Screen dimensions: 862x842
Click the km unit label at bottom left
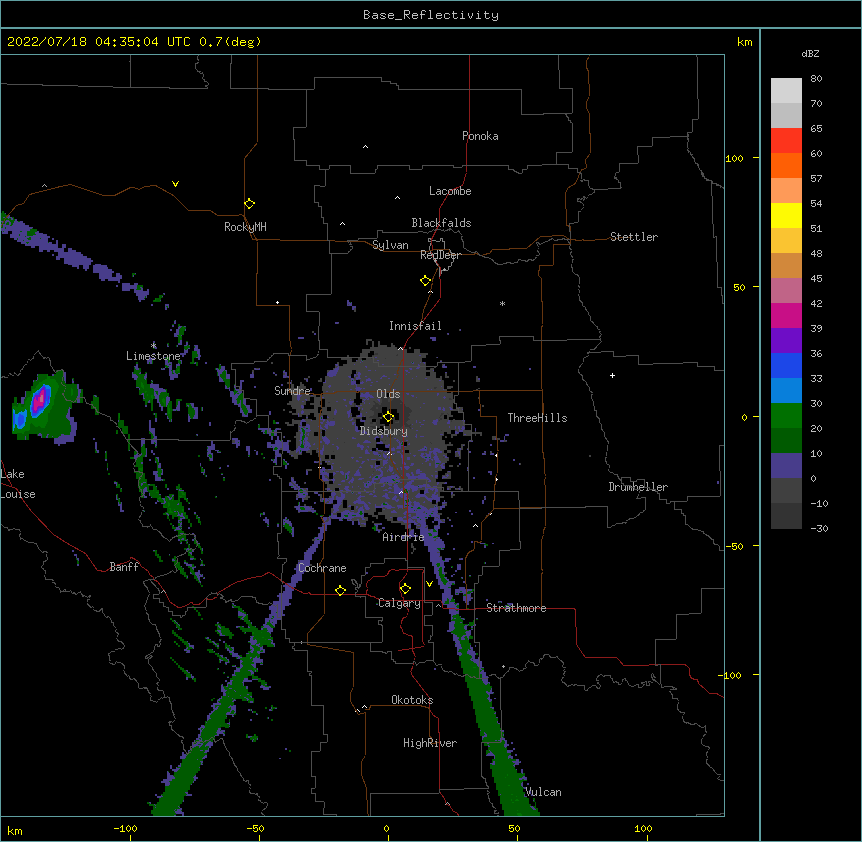[15, 830]
